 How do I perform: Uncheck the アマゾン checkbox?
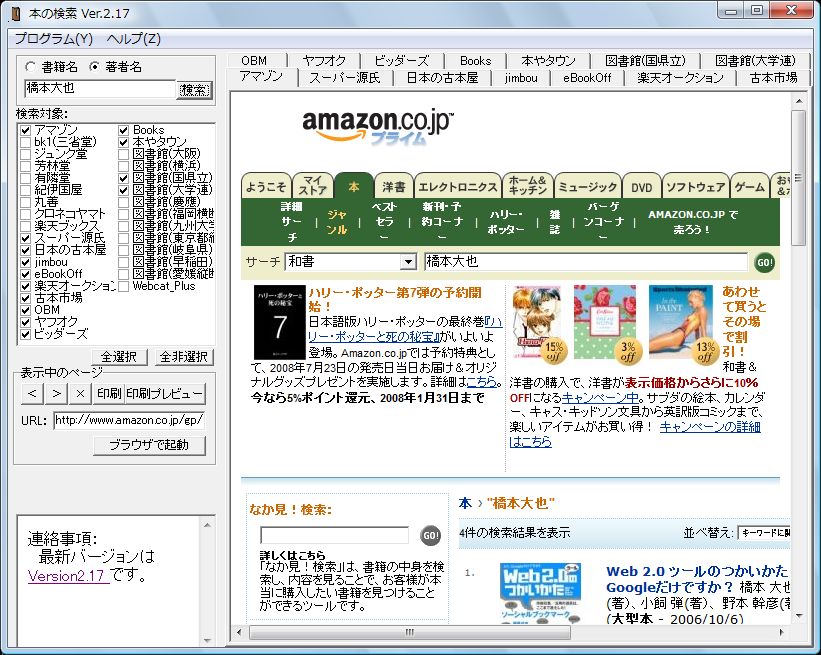tap(25, 130)
